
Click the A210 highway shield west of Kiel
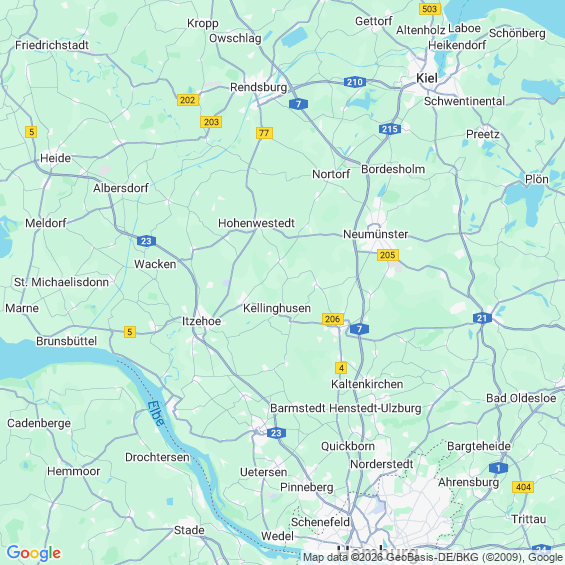355,82
